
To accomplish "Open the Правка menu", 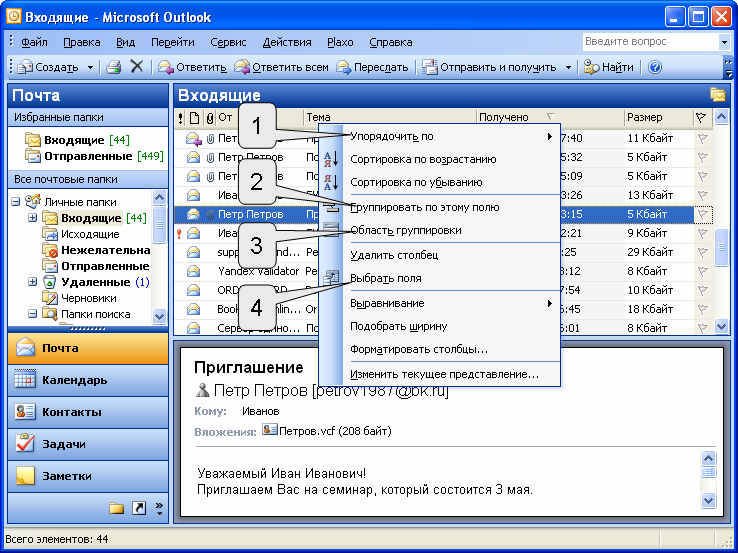I will pyautogui.click(x=82, y=42).
